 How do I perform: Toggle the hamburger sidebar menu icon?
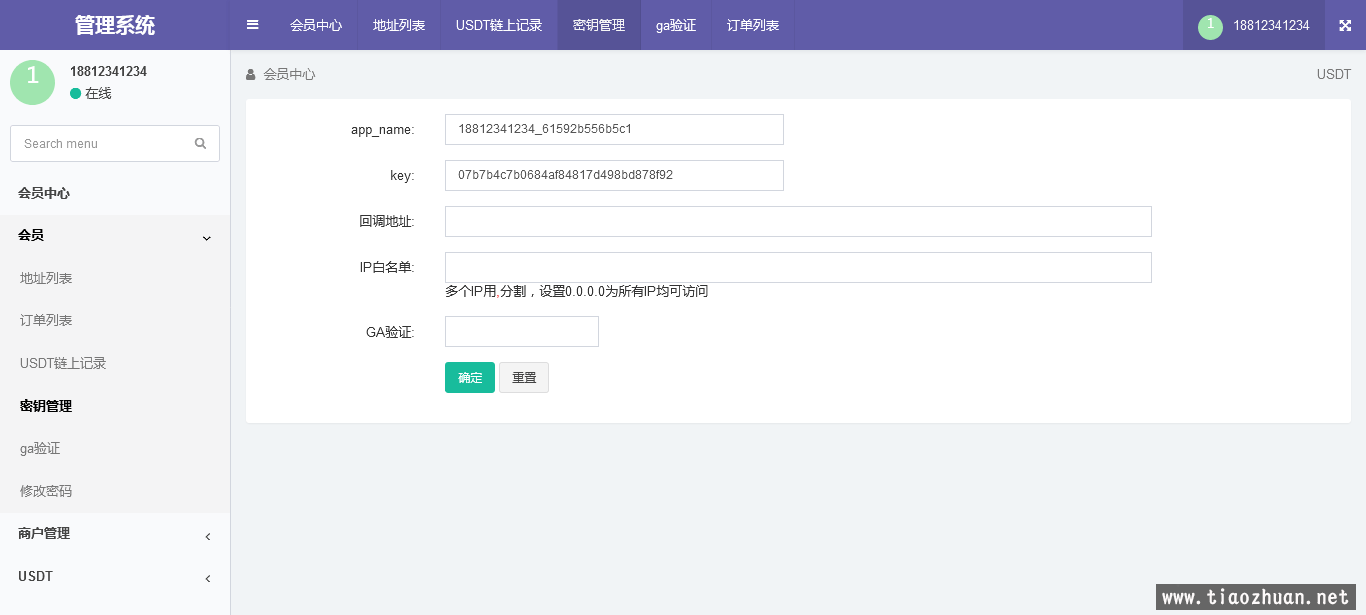click(x=253, y=25)
